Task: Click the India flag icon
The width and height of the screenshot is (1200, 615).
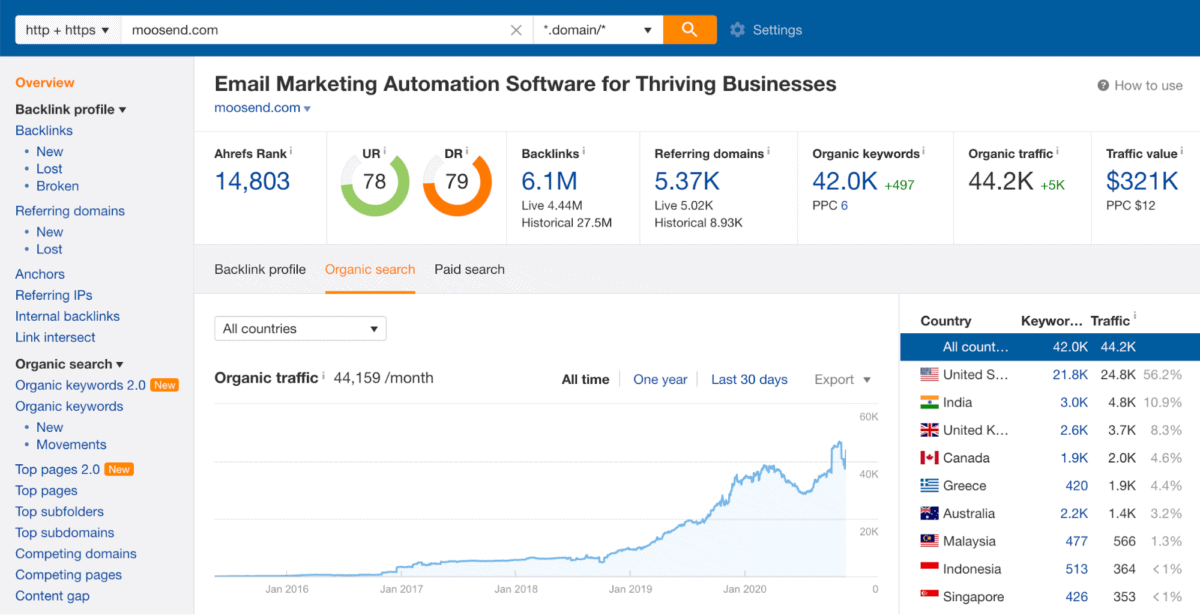Action: [x=929, y=402]
